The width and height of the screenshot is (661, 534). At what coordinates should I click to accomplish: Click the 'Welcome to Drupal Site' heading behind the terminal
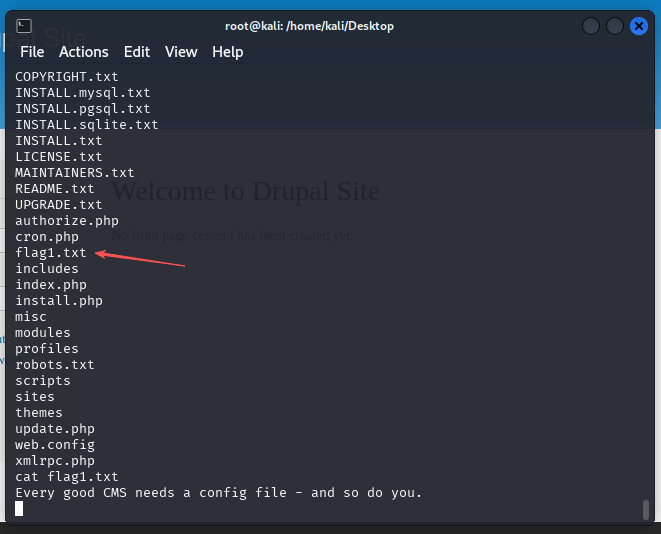point(246,189)
